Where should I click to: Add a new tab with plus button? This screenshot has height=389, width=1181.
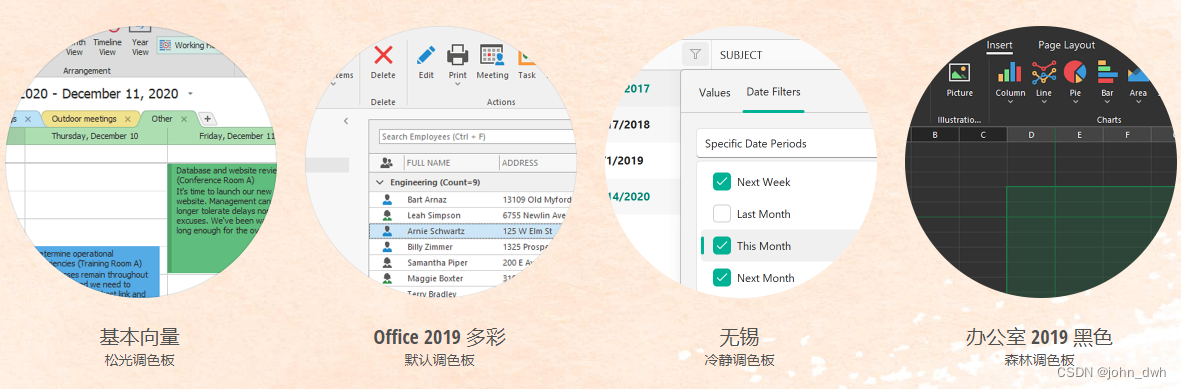pos(208,119)
